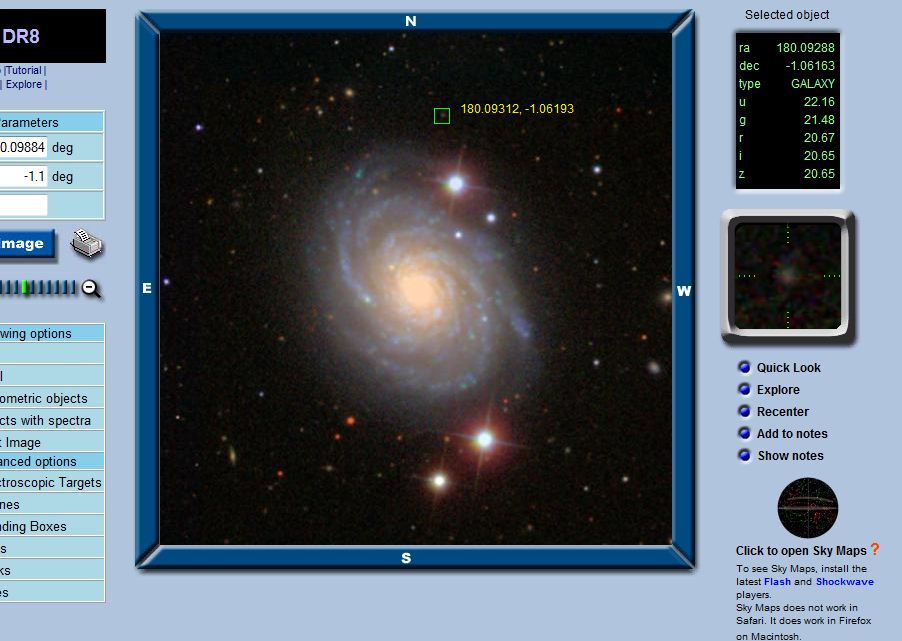The width and height of the screenshot is (902, 641).
Task: Click the r magnitude 20.67
Action: pos(819,138)
